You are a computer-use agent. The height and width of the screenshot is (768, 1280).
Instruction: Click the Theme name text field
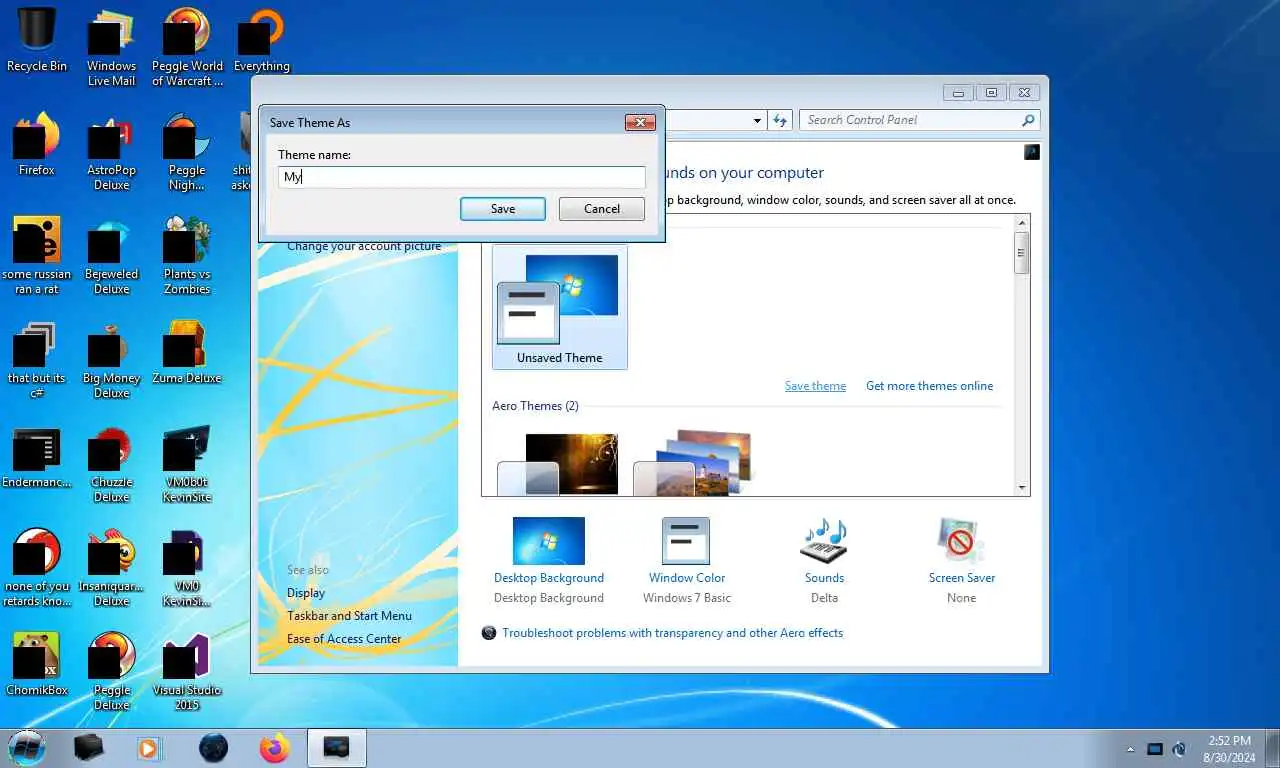(461, 177)
